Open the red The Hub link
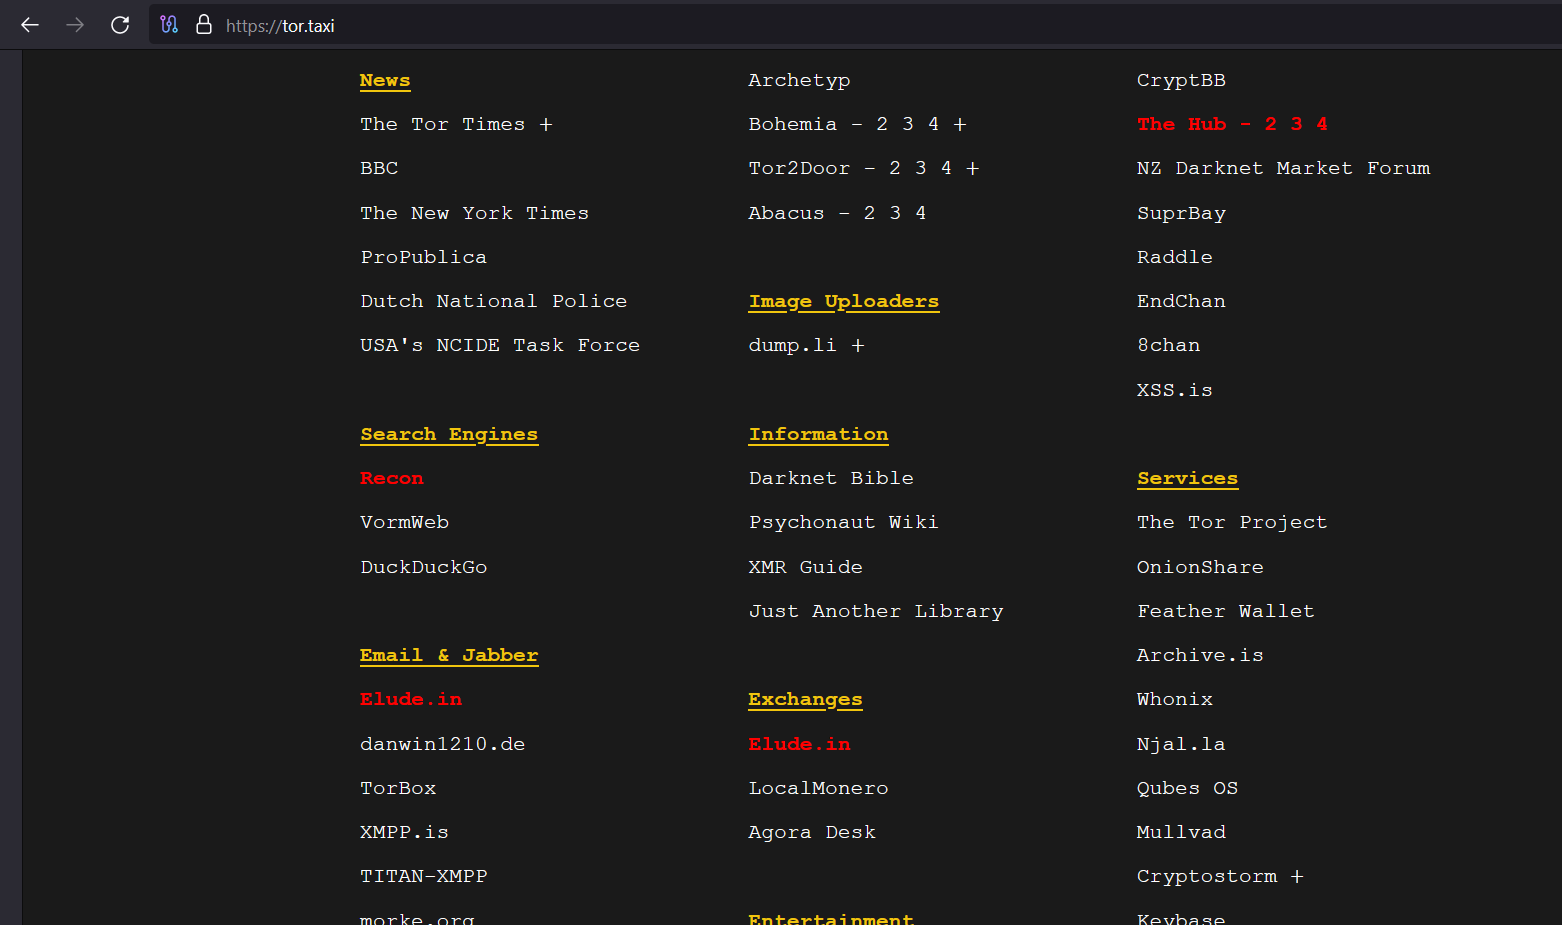 point(1181,124)
